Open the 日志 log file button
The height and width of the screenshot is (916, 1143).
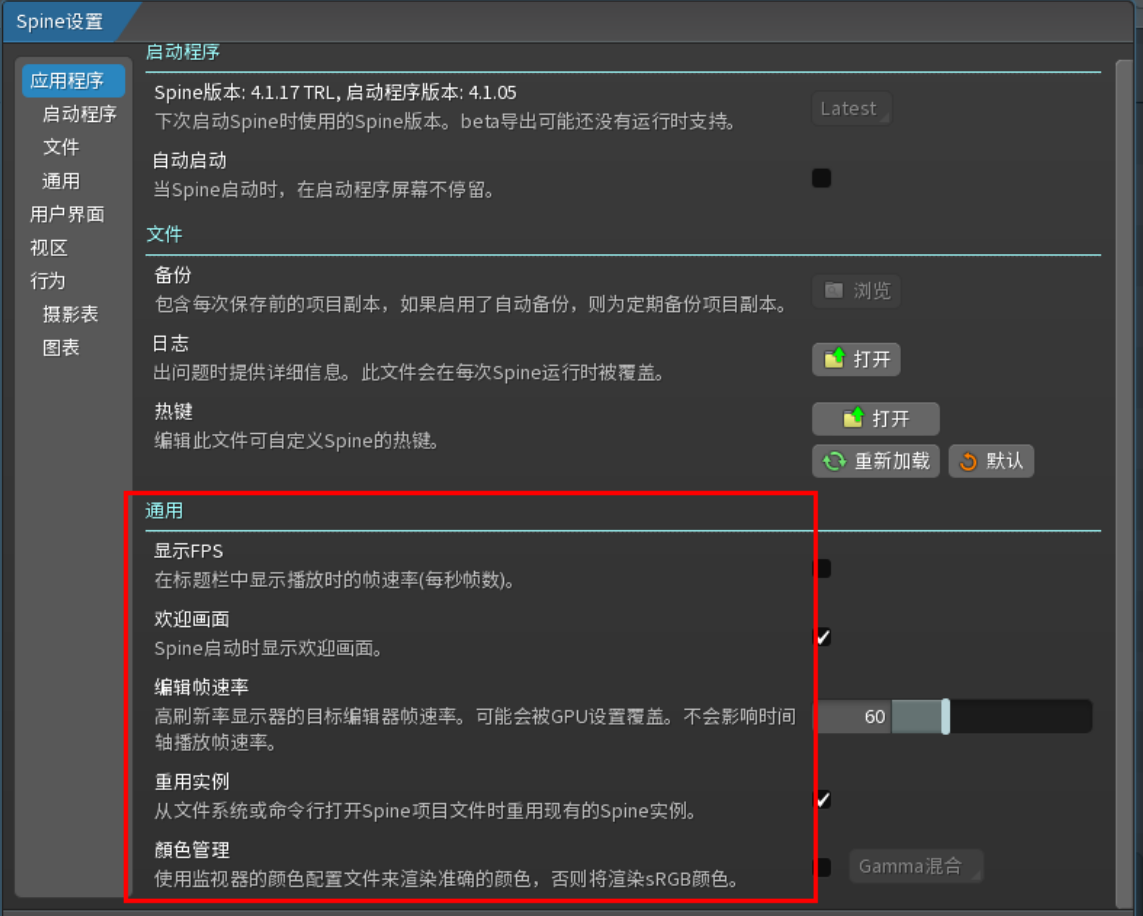pos(856,359)
